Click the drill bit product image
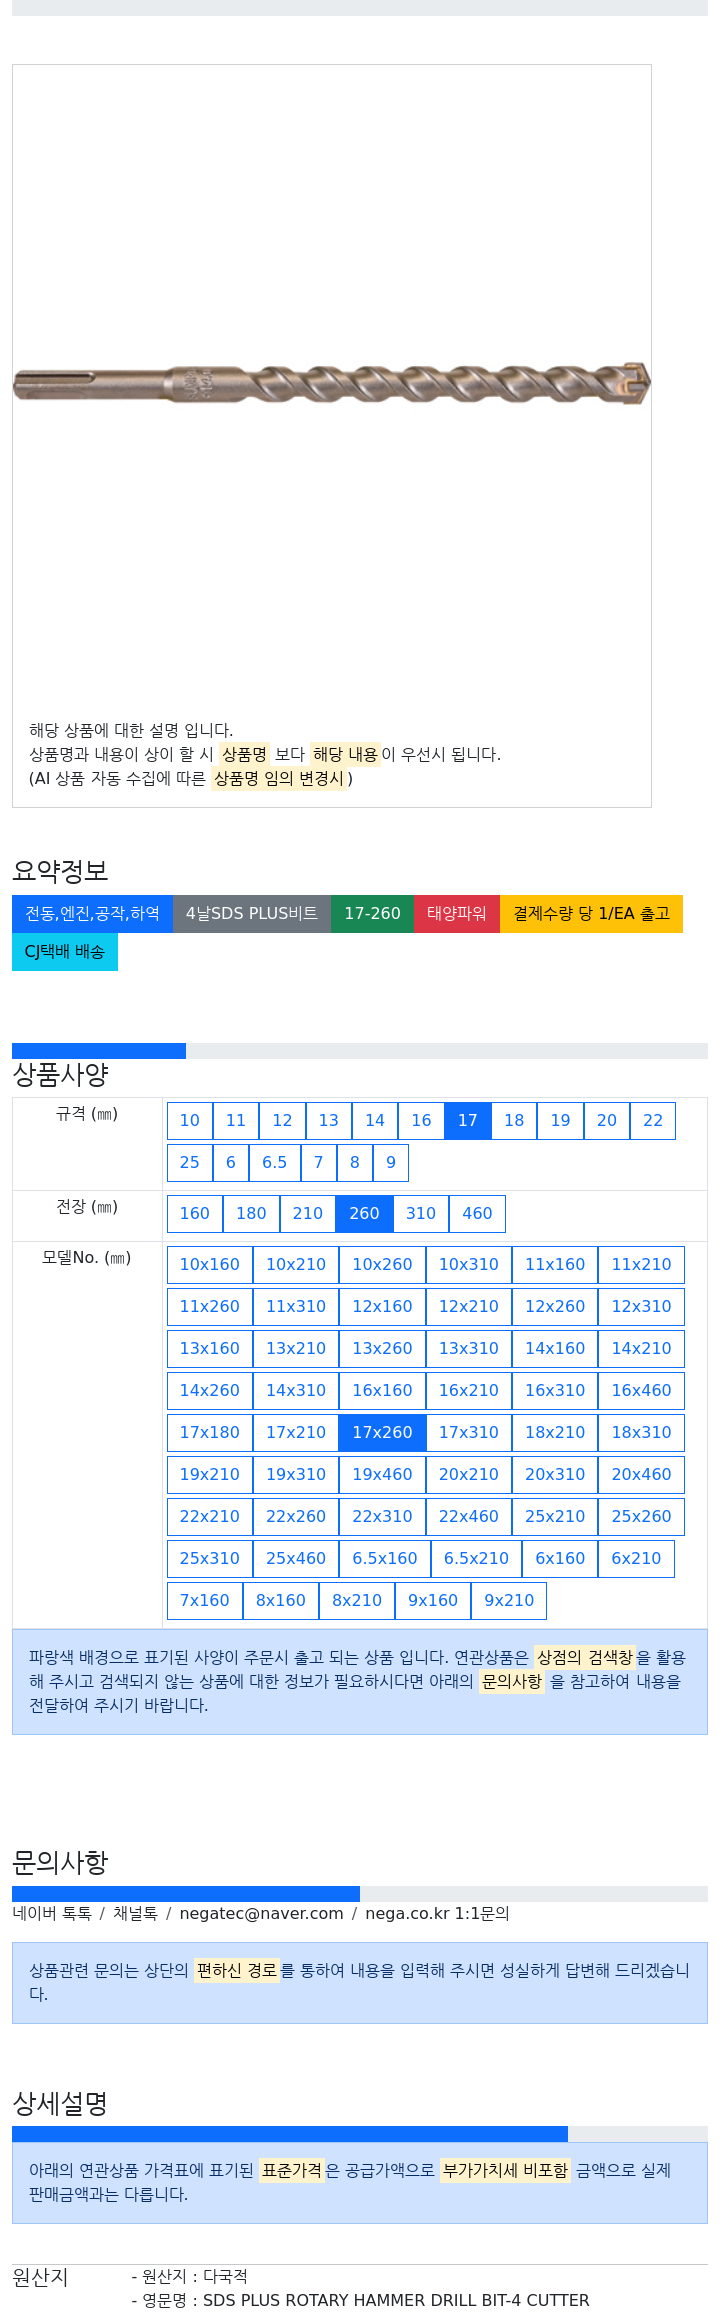720x2313 pixels. coord(331,384)
